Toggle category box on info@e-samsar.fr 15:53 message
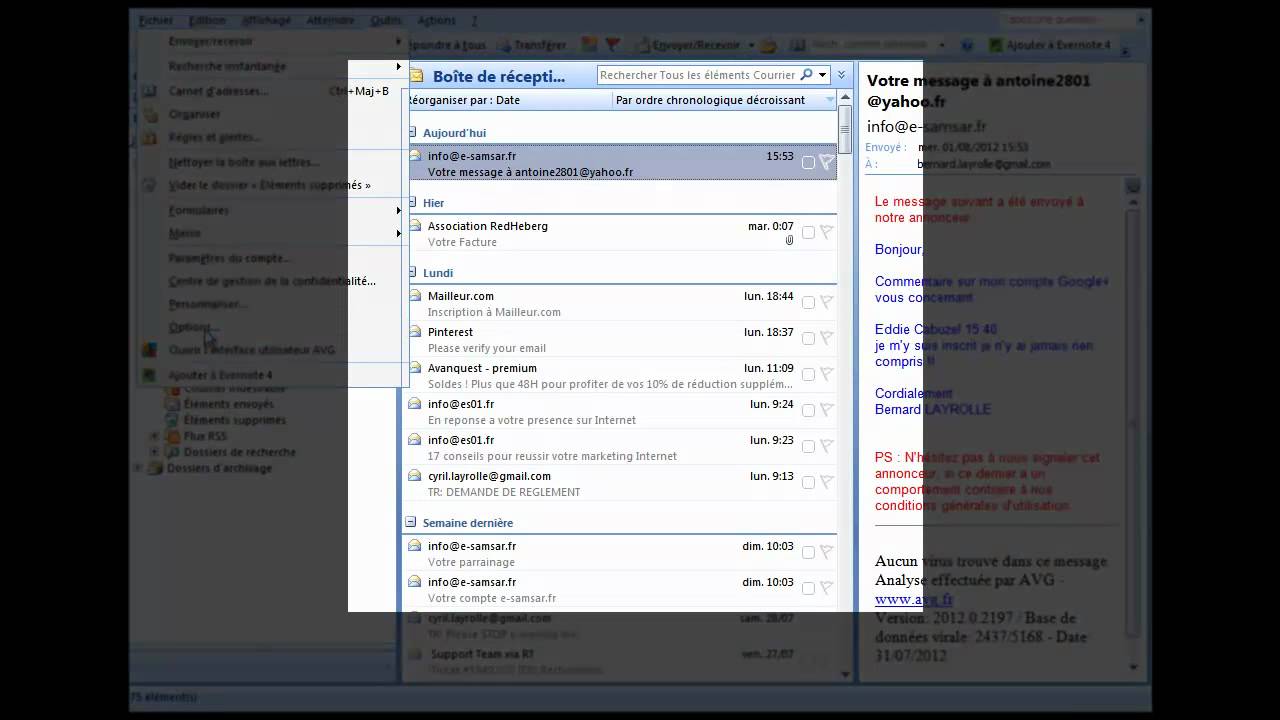Viewport: 1280px width, 720px height. point(808,163)
